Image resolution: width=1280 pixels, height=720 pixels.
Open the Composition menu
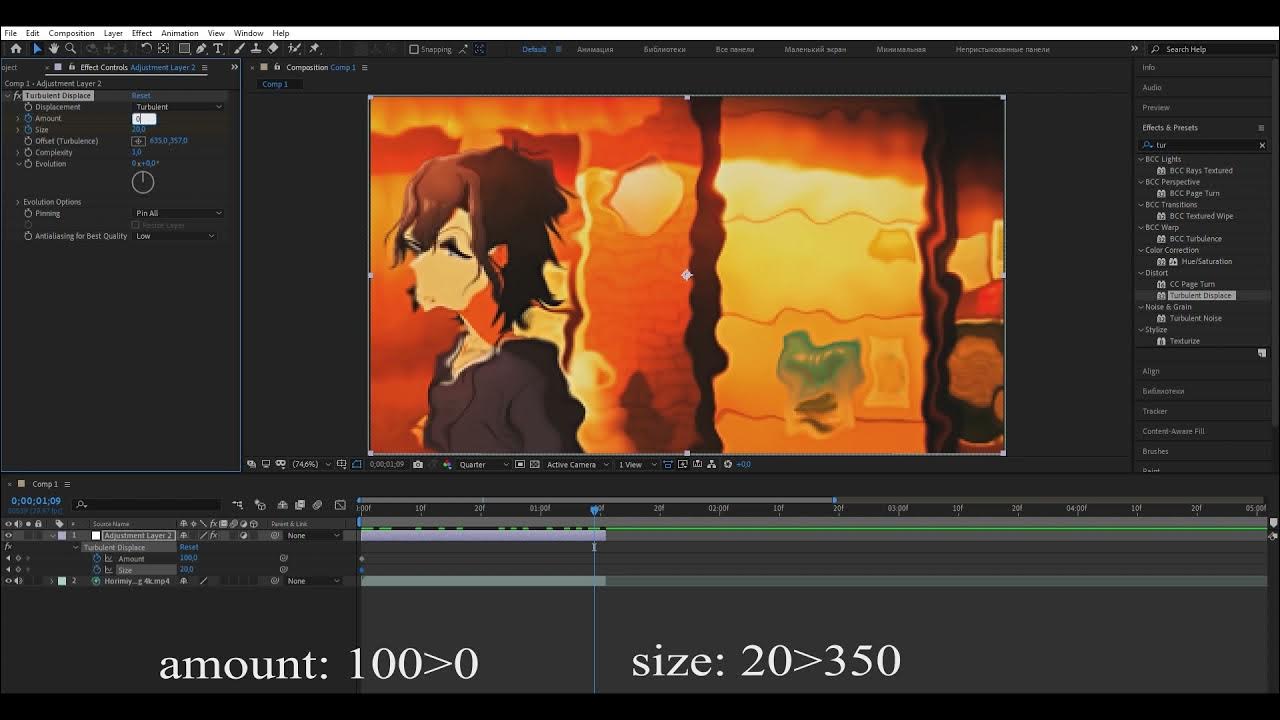[x=71, y=33]
